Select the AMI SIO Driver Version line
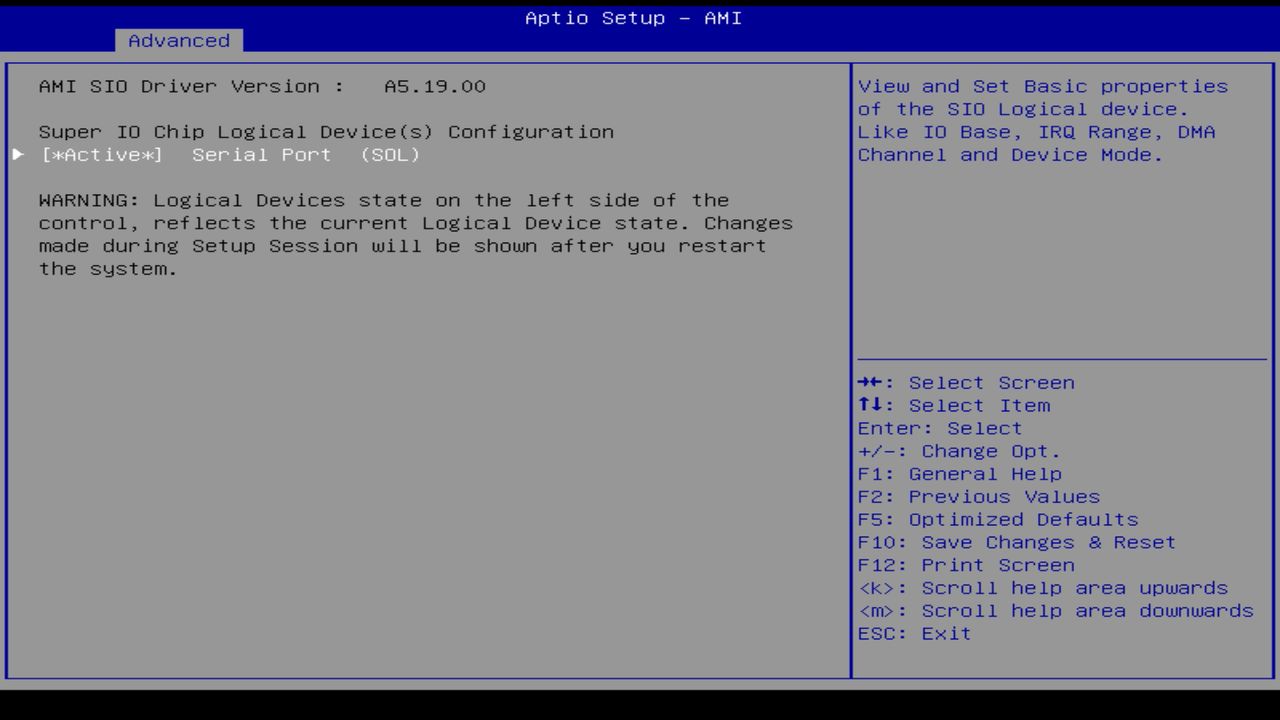The width and height of the screenshot is (1280, 720). 261,86
